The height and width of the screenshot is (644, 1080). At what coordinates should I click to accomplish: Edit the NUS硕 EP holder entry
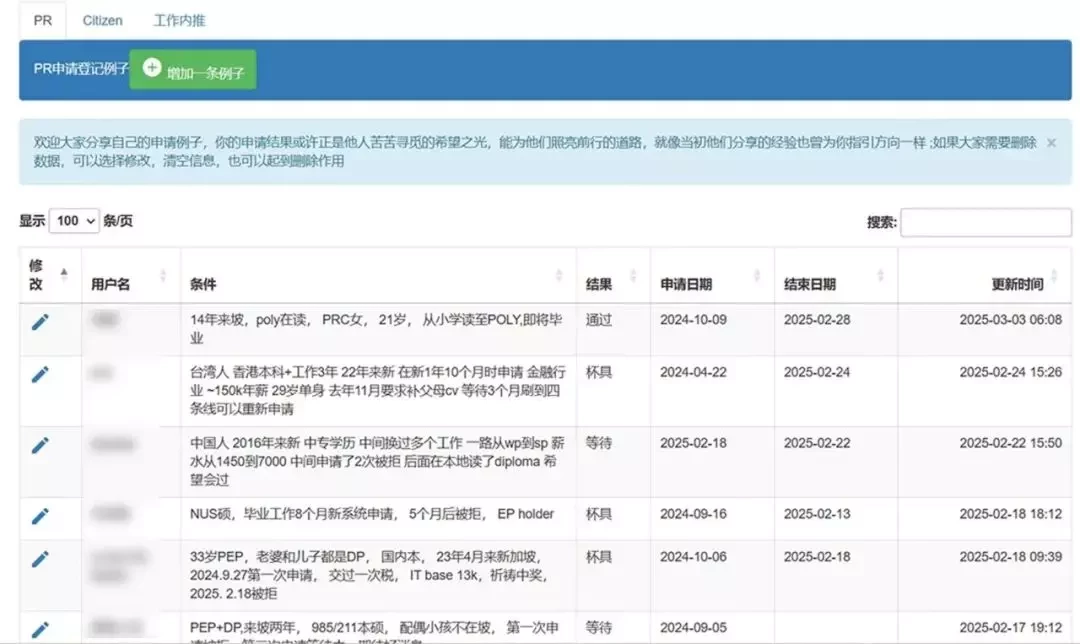pyautogui.click(x=40, y=516)
